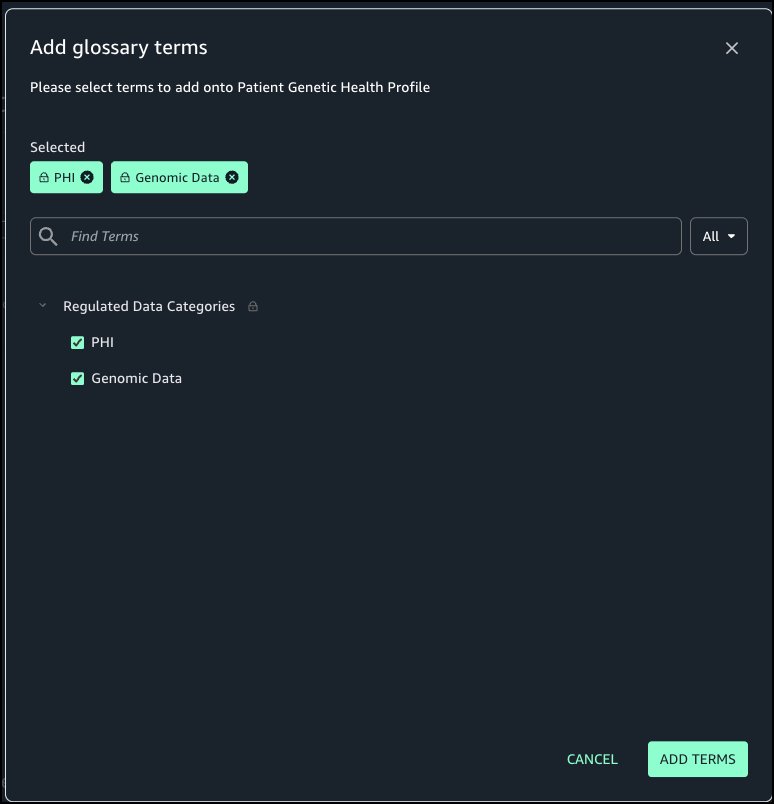Screen dimensions: 774x804
Task: Click the Genomic Data term label in list
Action: coord(136,379)
